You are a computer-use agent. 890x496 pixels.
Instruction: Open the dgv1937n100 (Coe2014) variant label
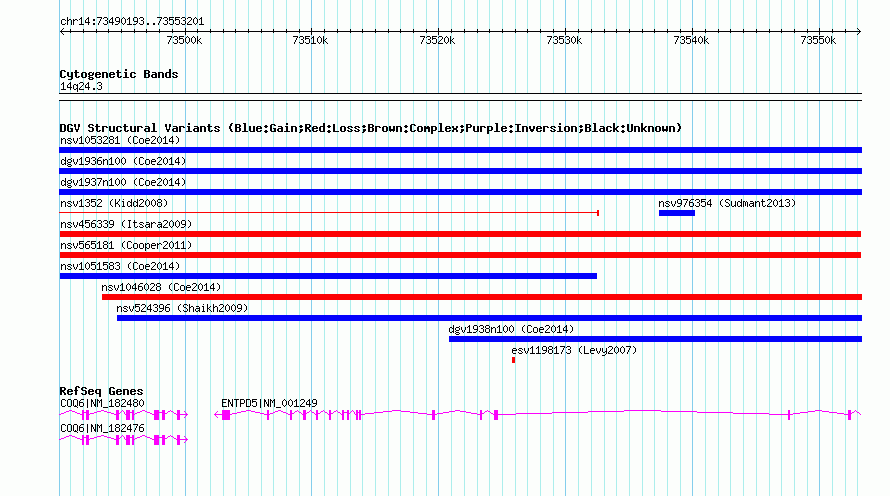(x=123, y=182)
